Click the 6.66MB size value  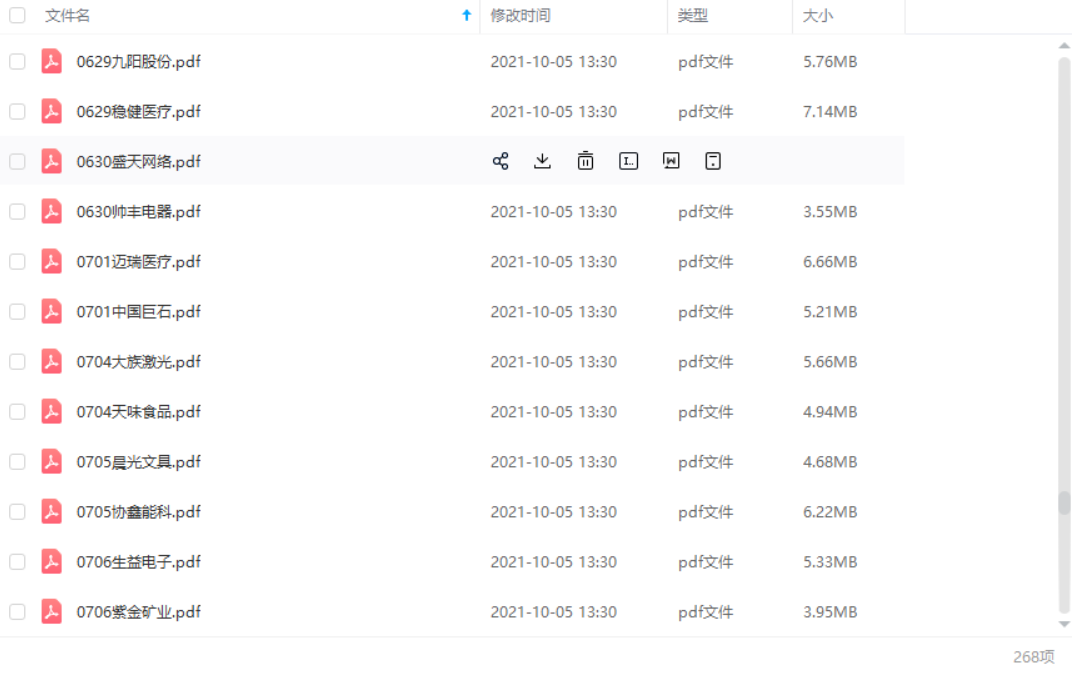[x=830, y=262]
